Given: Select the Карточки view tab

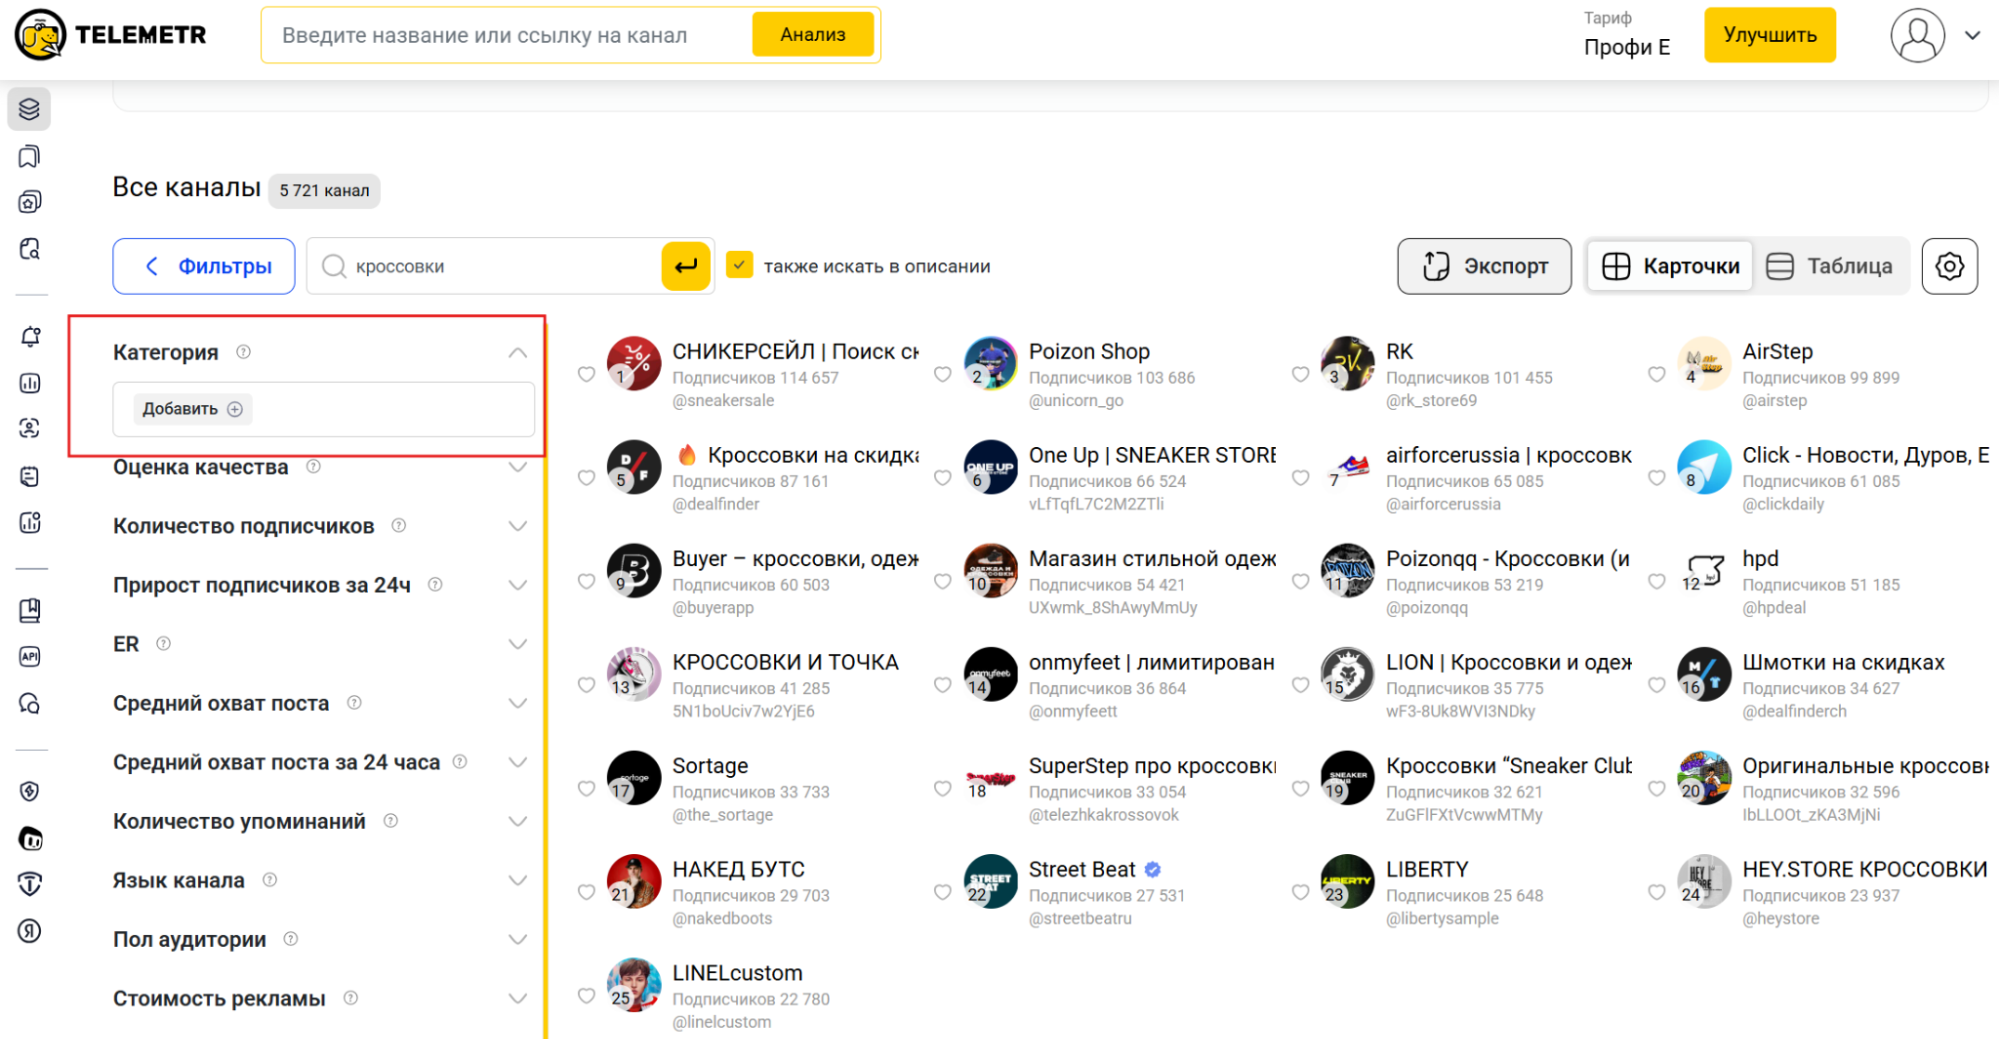Looking at the screenshot, I should 1671,266.
